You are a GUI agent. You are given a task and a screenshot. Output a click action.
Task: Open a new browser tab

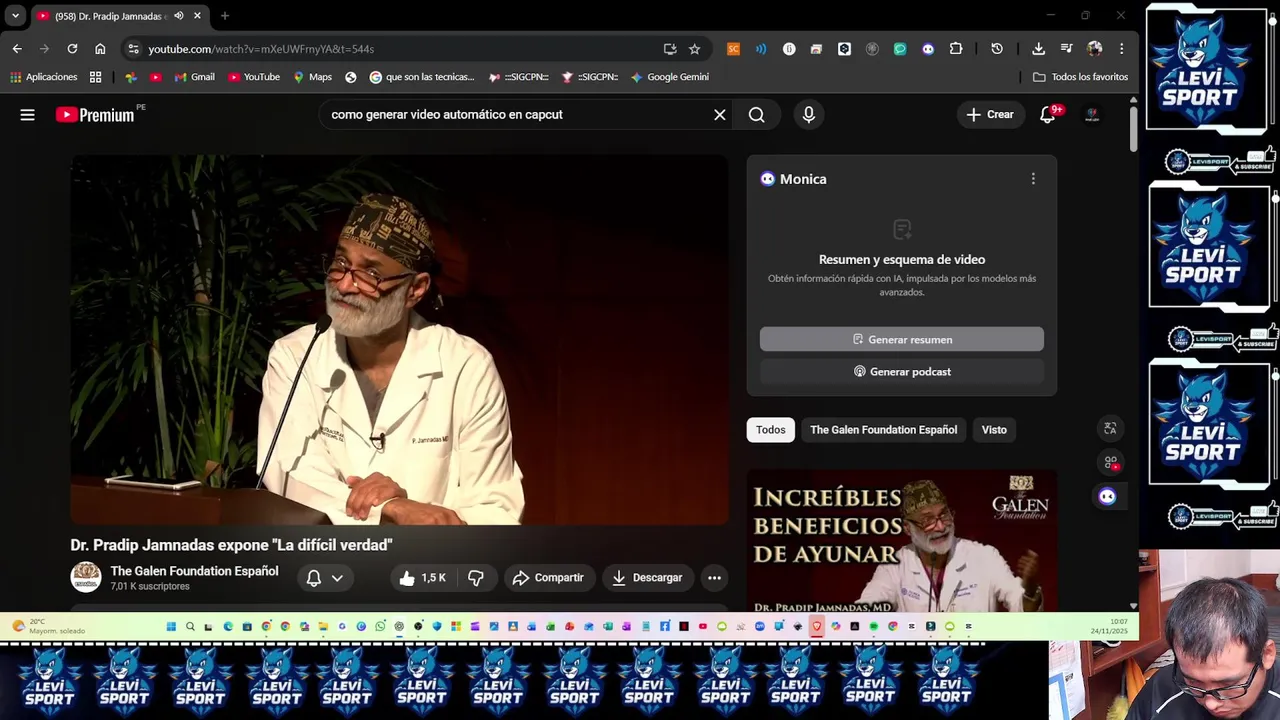pyautogui.click(x=225, y=16)
